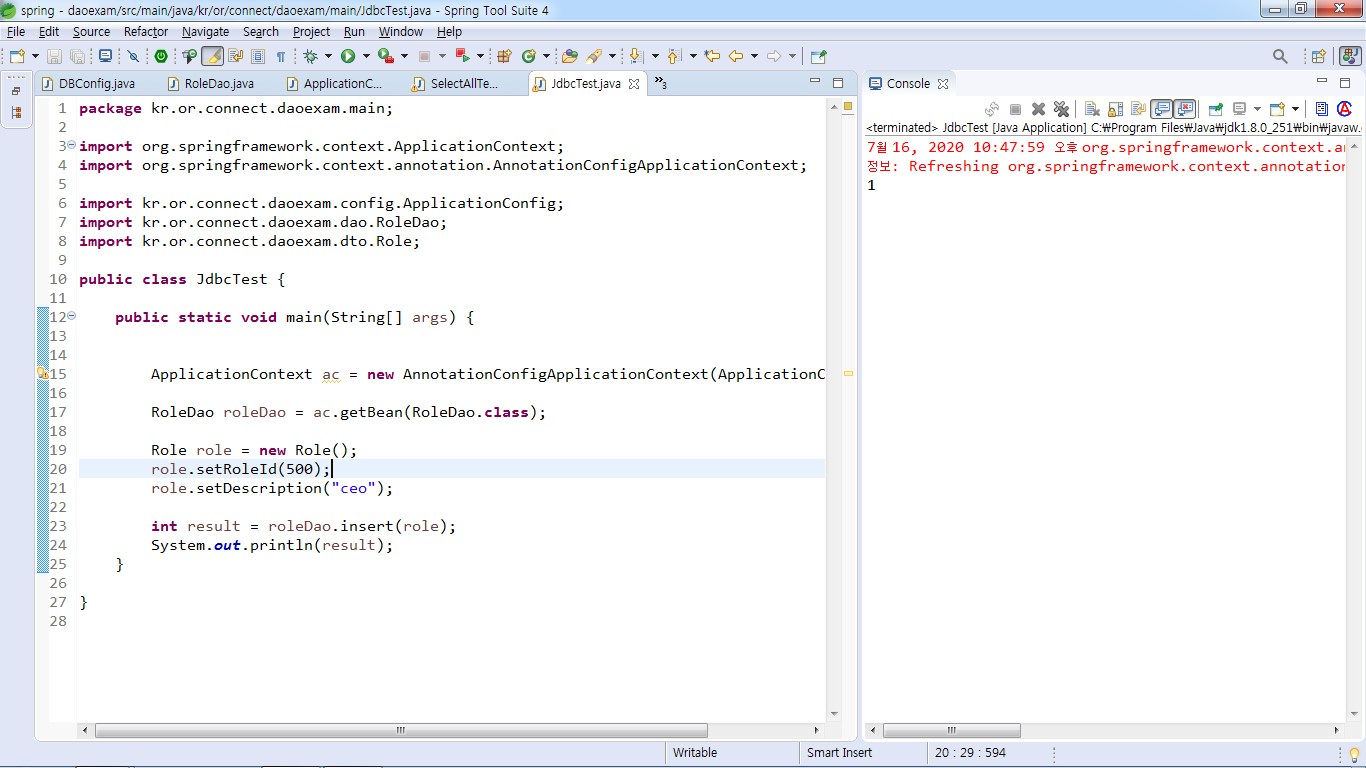
Task: Click the Back navigation arrow icon
Action: (736, 56)
